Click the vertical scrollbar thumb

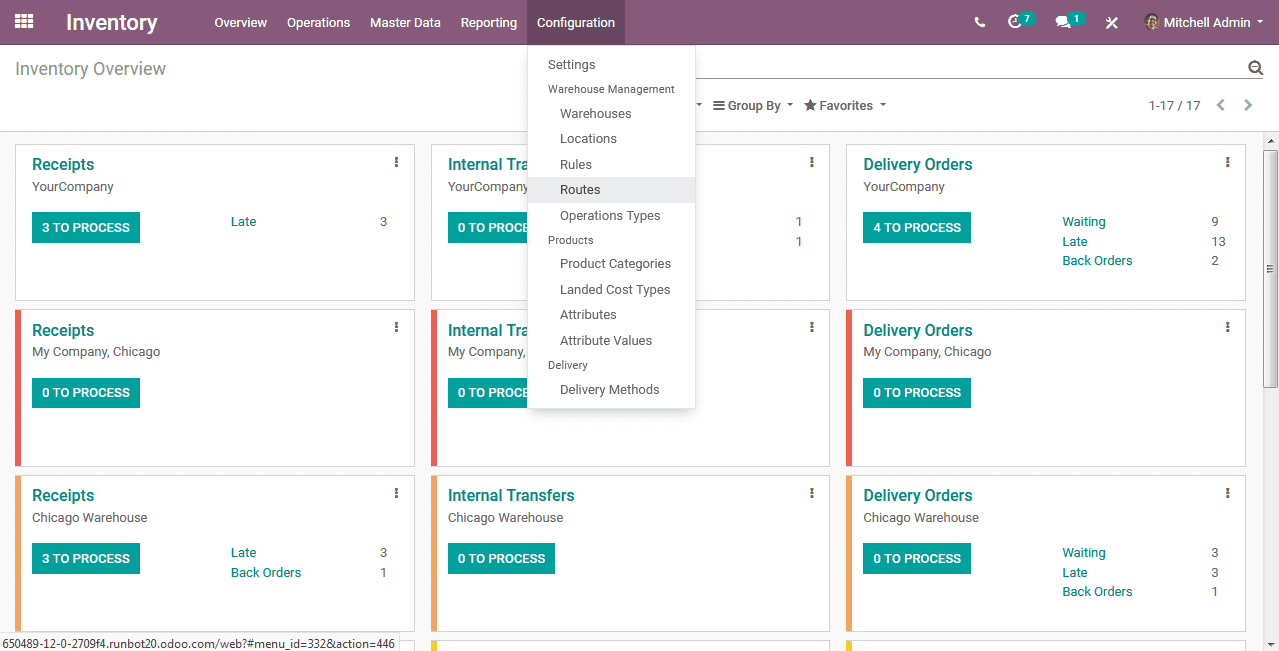click(x=1271, y=268)
